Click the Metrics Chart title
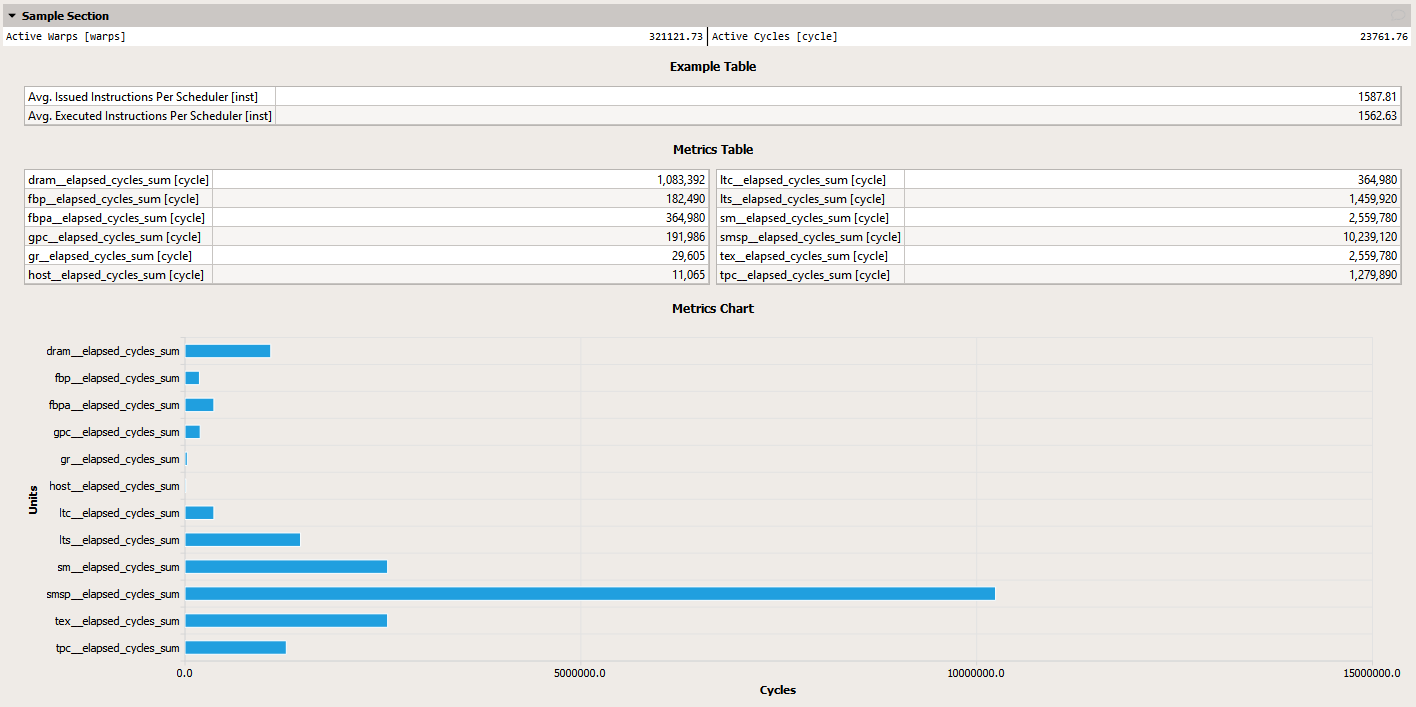This screenshot has width=1416, height=707. 712,309
